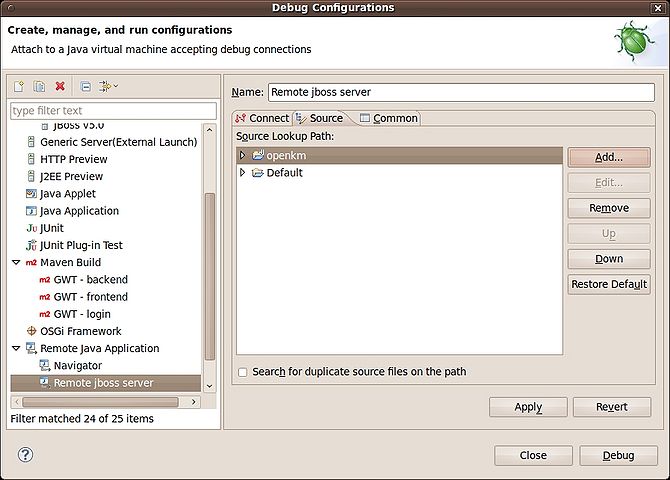This screenshot has width=670, height=480.
Task: Click the Navigator configuration icon
Action: 44,365
